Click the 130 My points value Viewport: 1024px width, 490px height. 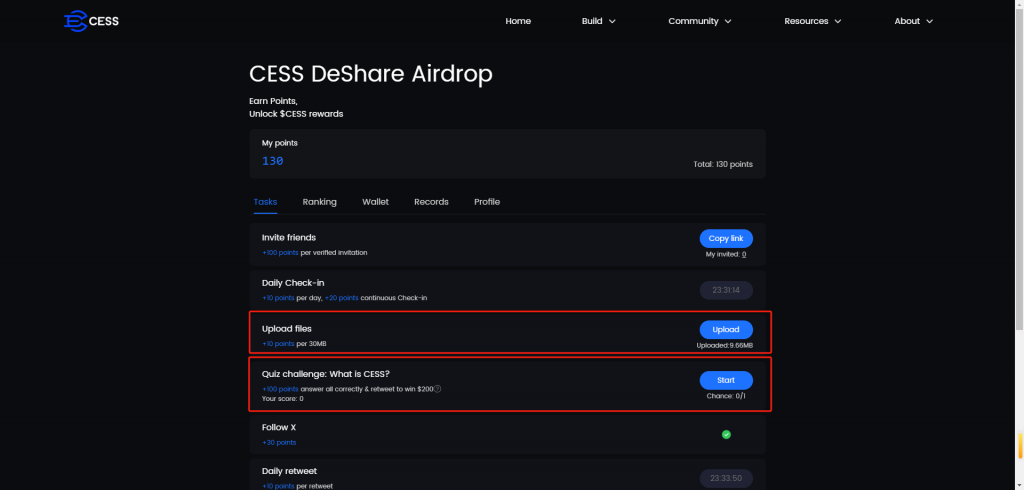[272, 161]
